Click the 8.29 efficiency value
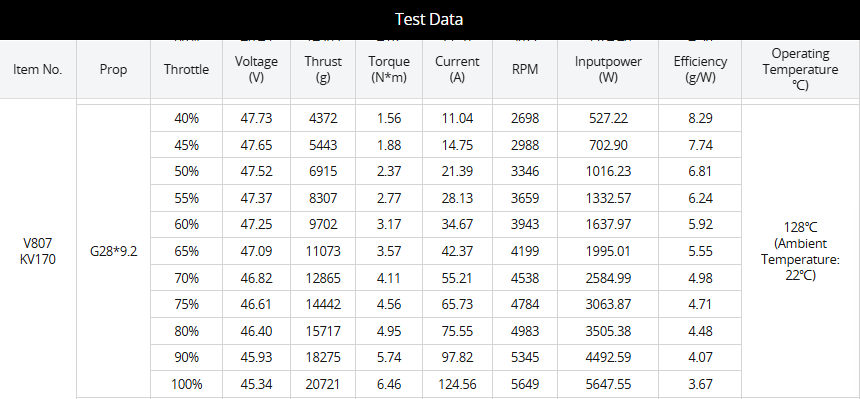This screenshot has width=860, height=399. tap(700, 118)
